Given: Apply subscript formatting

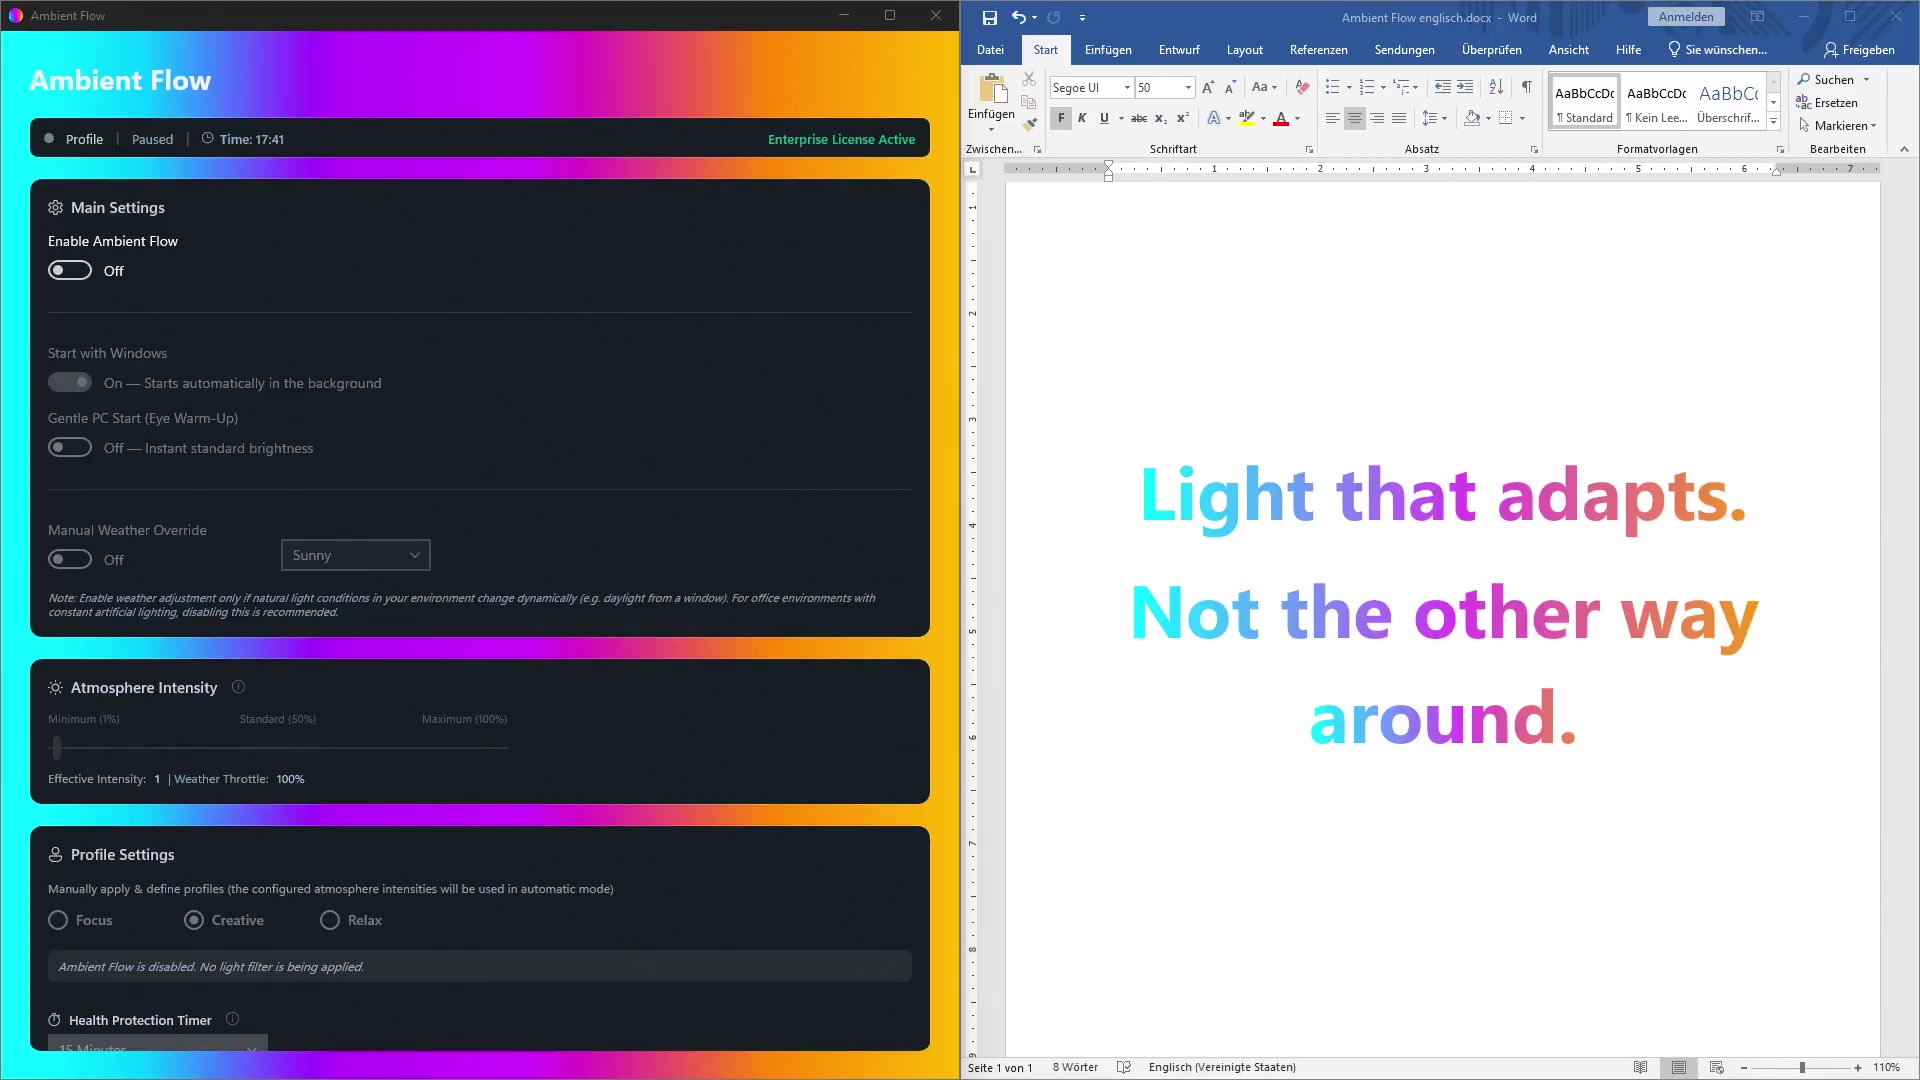Looking at the screenshot, I should [x=1161, y=118].
